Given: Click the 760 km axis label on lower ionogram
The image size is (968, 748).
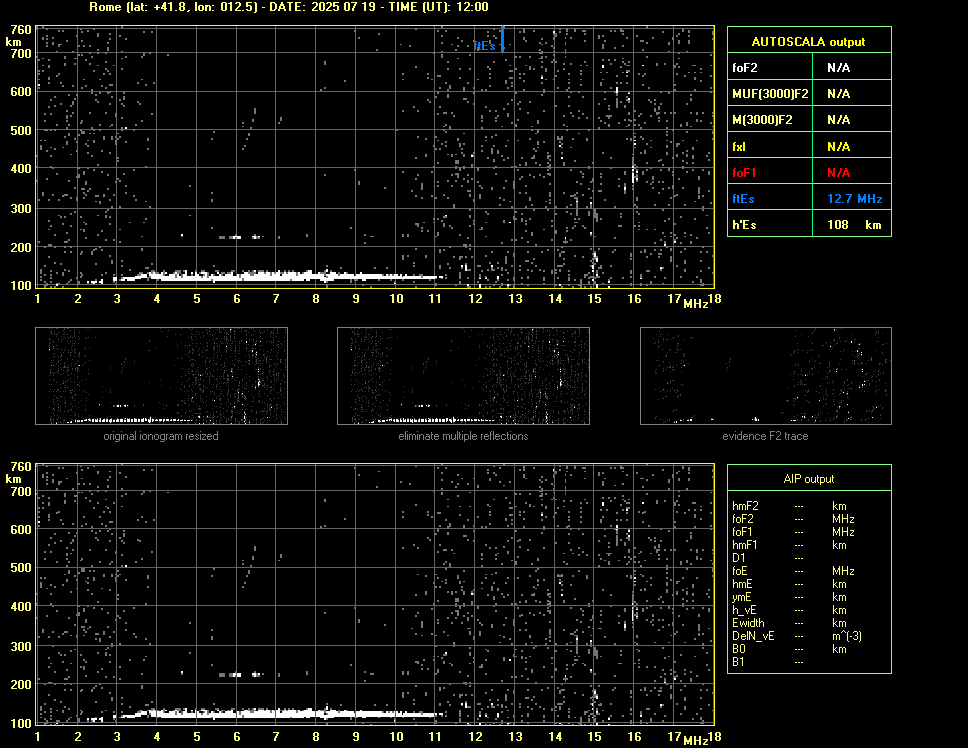Looking at the screenshot, I should (x=21, y=467).
